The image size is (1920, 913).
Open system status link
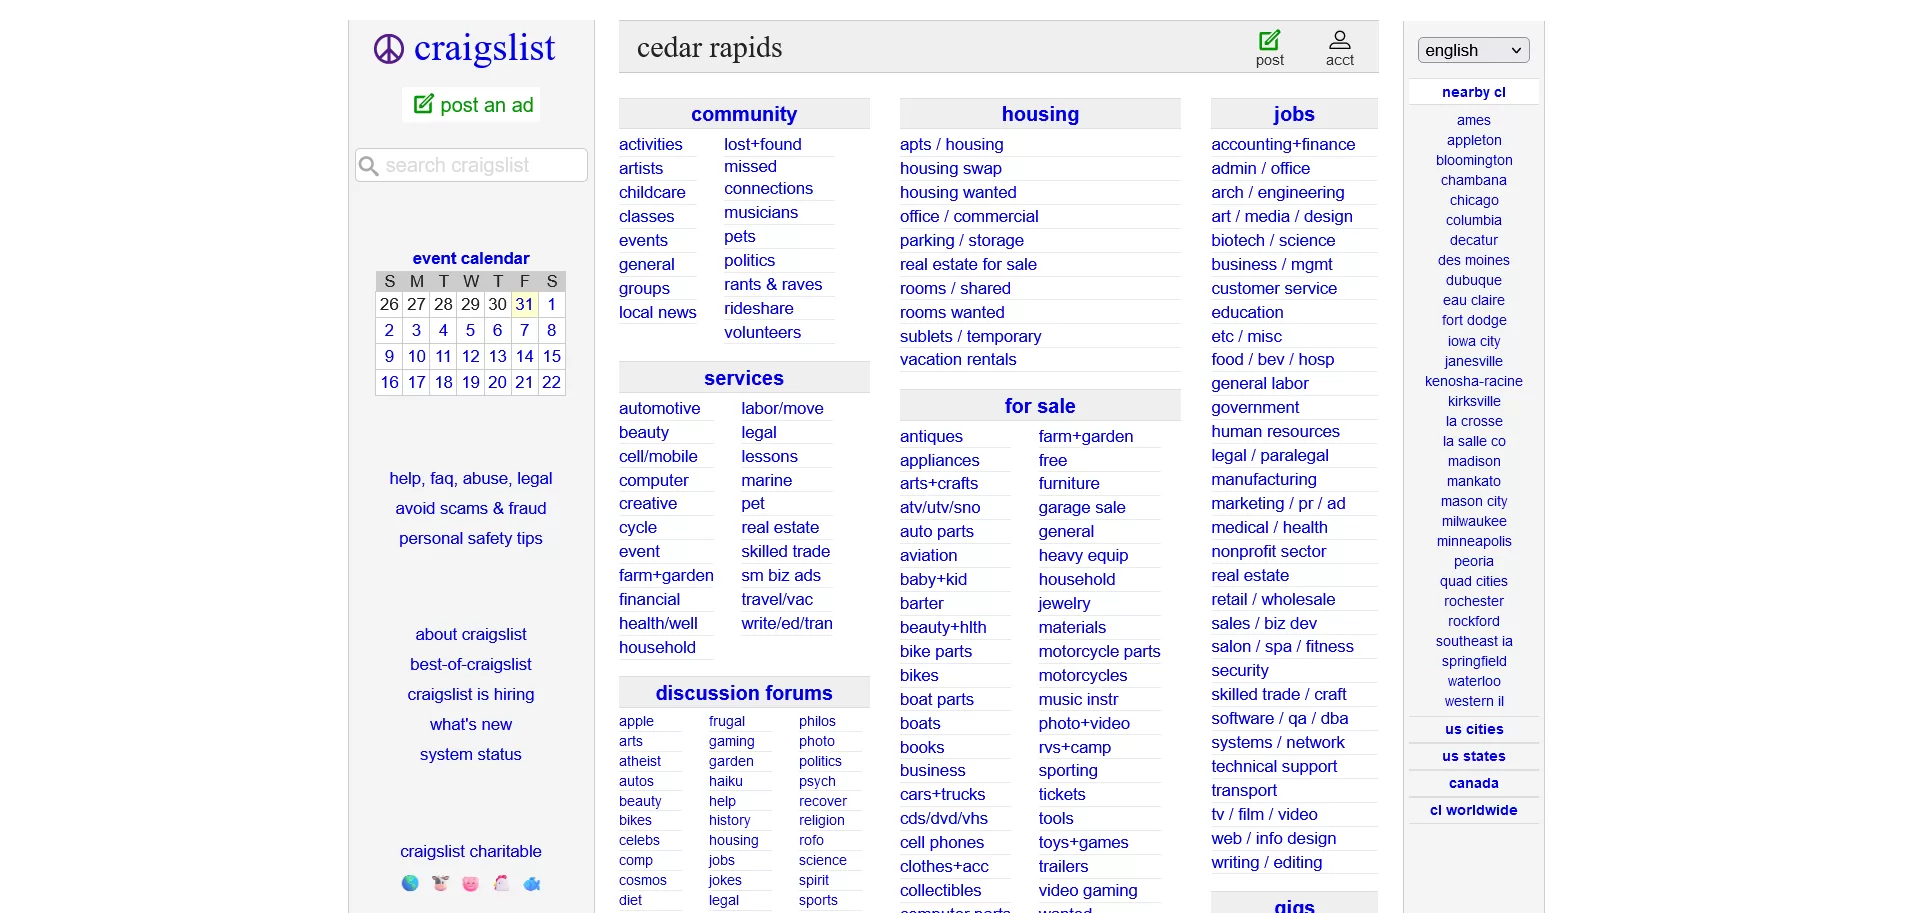pos(471,754)
